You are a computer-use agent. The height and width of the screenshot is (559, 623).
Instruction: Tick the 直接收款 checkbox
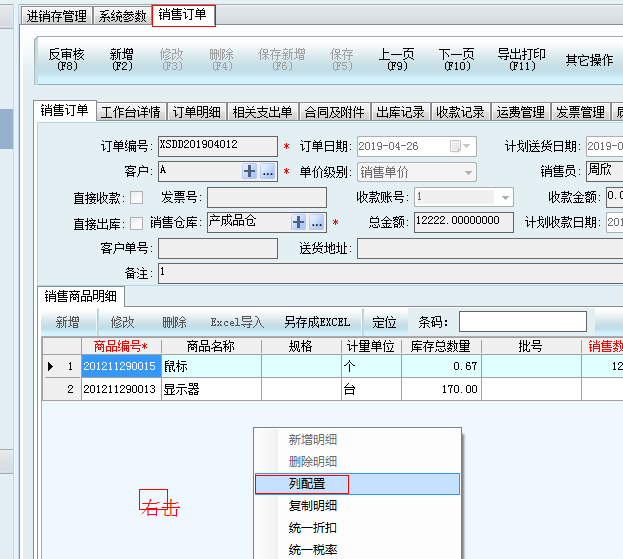pos(136,197)
